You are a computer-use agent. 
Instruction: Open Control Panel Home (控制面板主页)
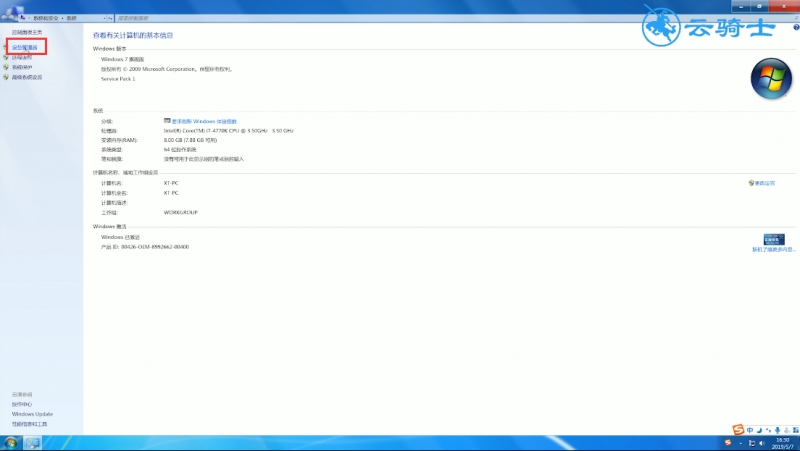(x=27, y=32)
